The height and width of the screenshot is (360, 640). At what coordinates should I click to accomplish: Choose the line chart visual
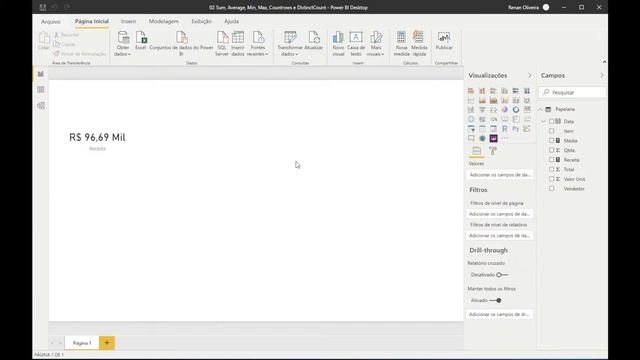pyautogui.click(x=471, y=100)
